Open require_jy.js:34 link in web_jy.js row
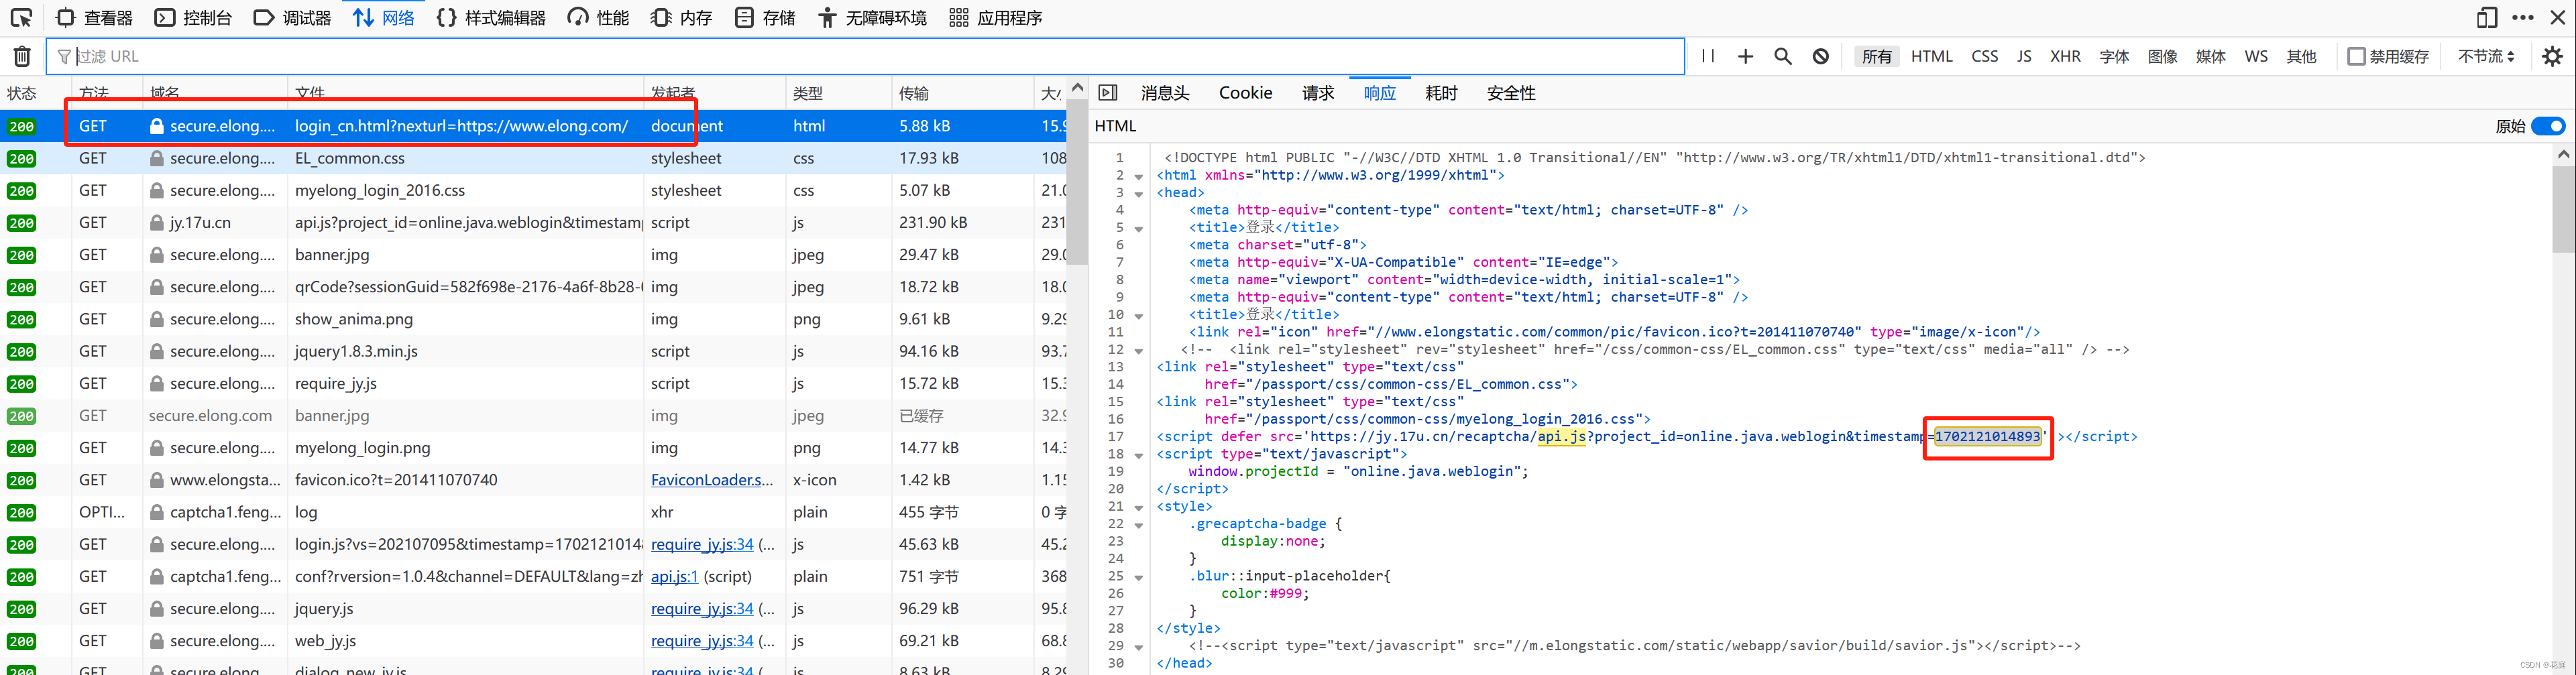2576x675 pixels. [x=702, y=640]
